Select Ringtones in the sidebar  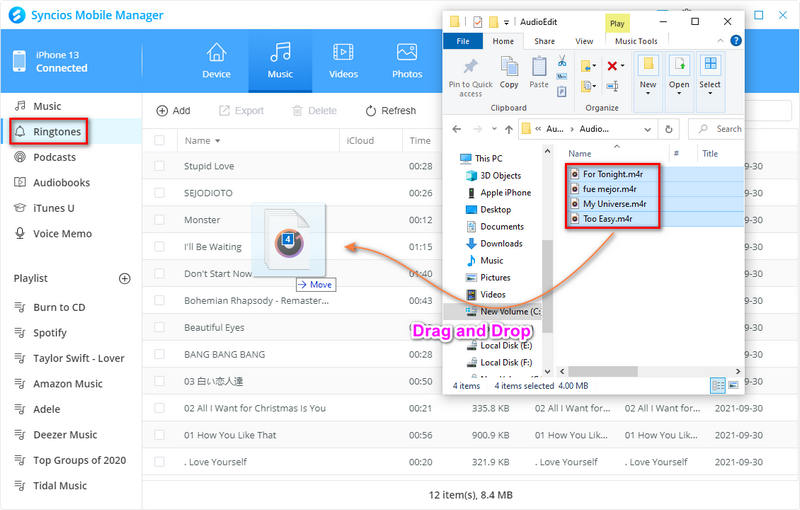tap(57, 132)
